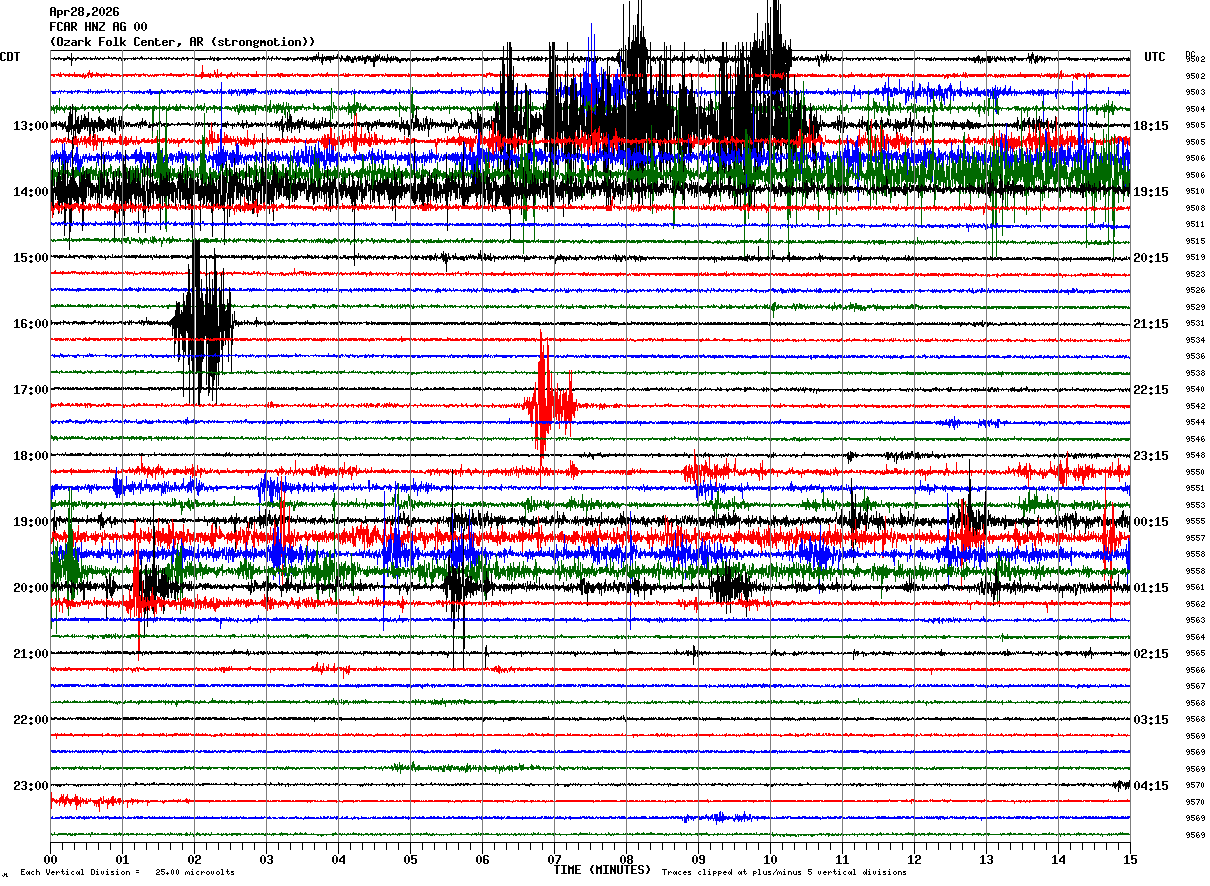Image resolution: width=1210 pixels, height=886 pixels.
Task: Click the Each Vertical Division scale note
Action: 127,873
